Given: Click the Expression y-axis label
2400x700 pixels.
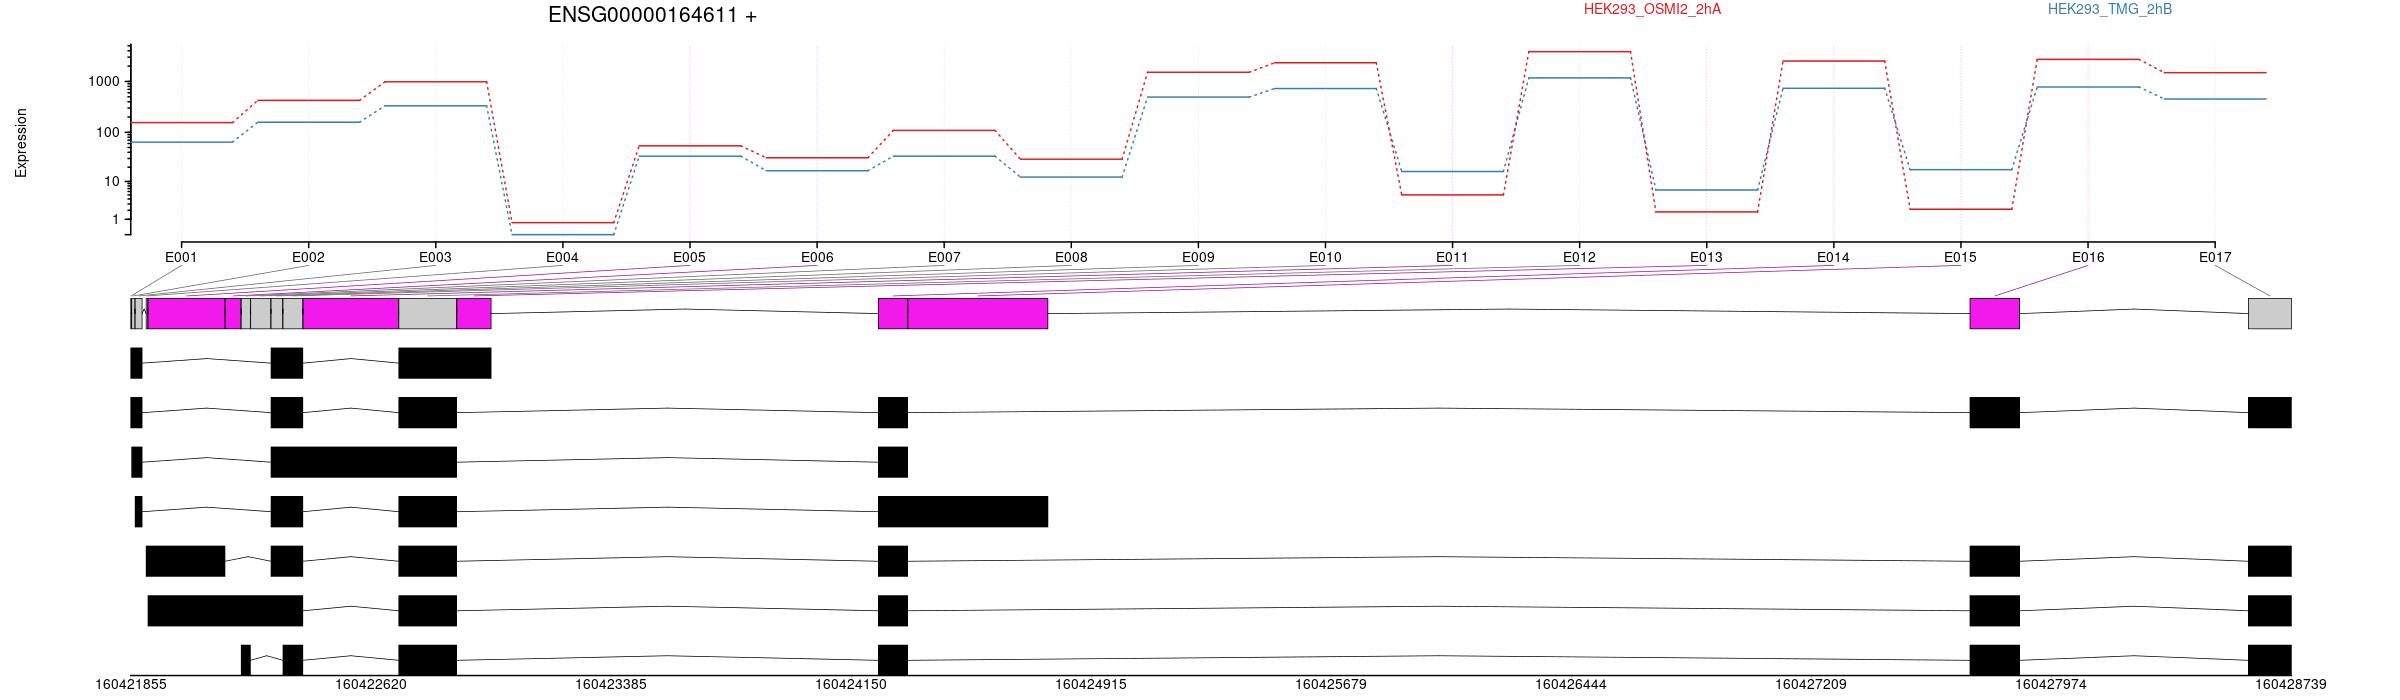Looking at the screenshot, I should [x=21, y=143].
